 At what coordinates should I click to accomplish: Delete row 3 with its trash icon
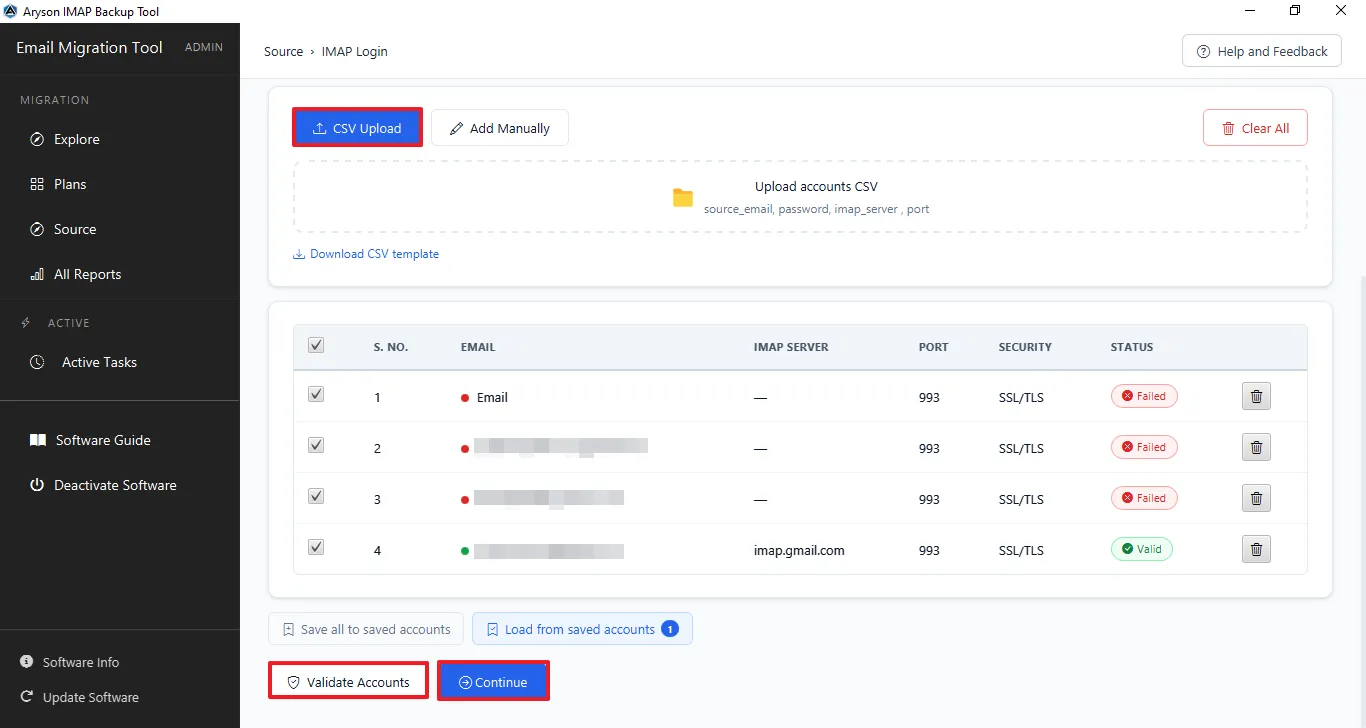1256,498
